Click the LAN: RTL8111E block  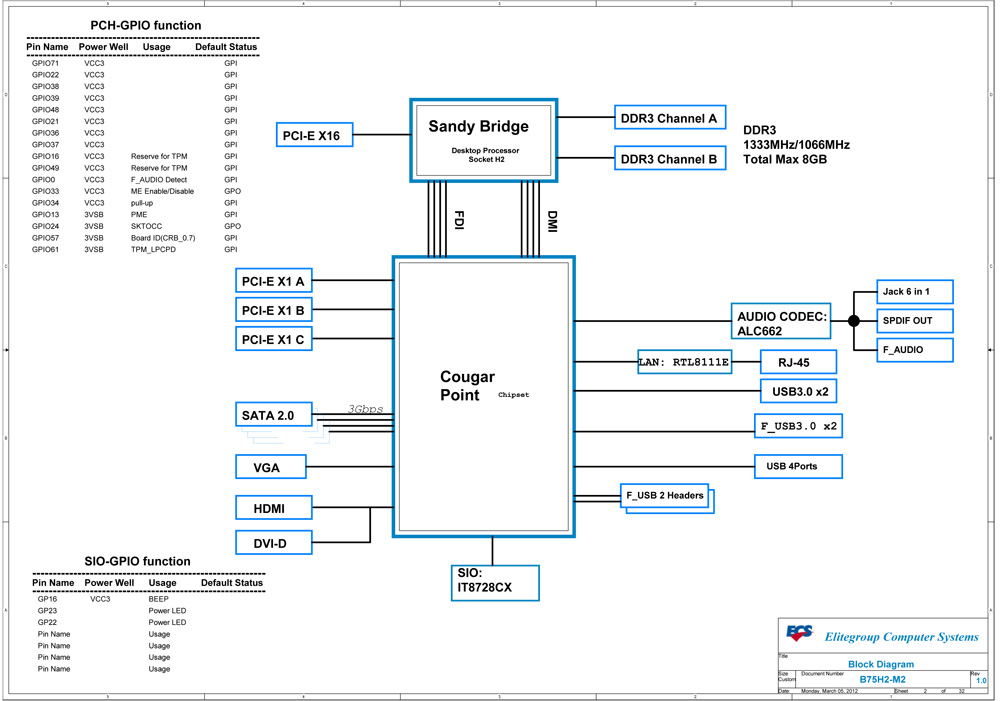coord(684,362)
